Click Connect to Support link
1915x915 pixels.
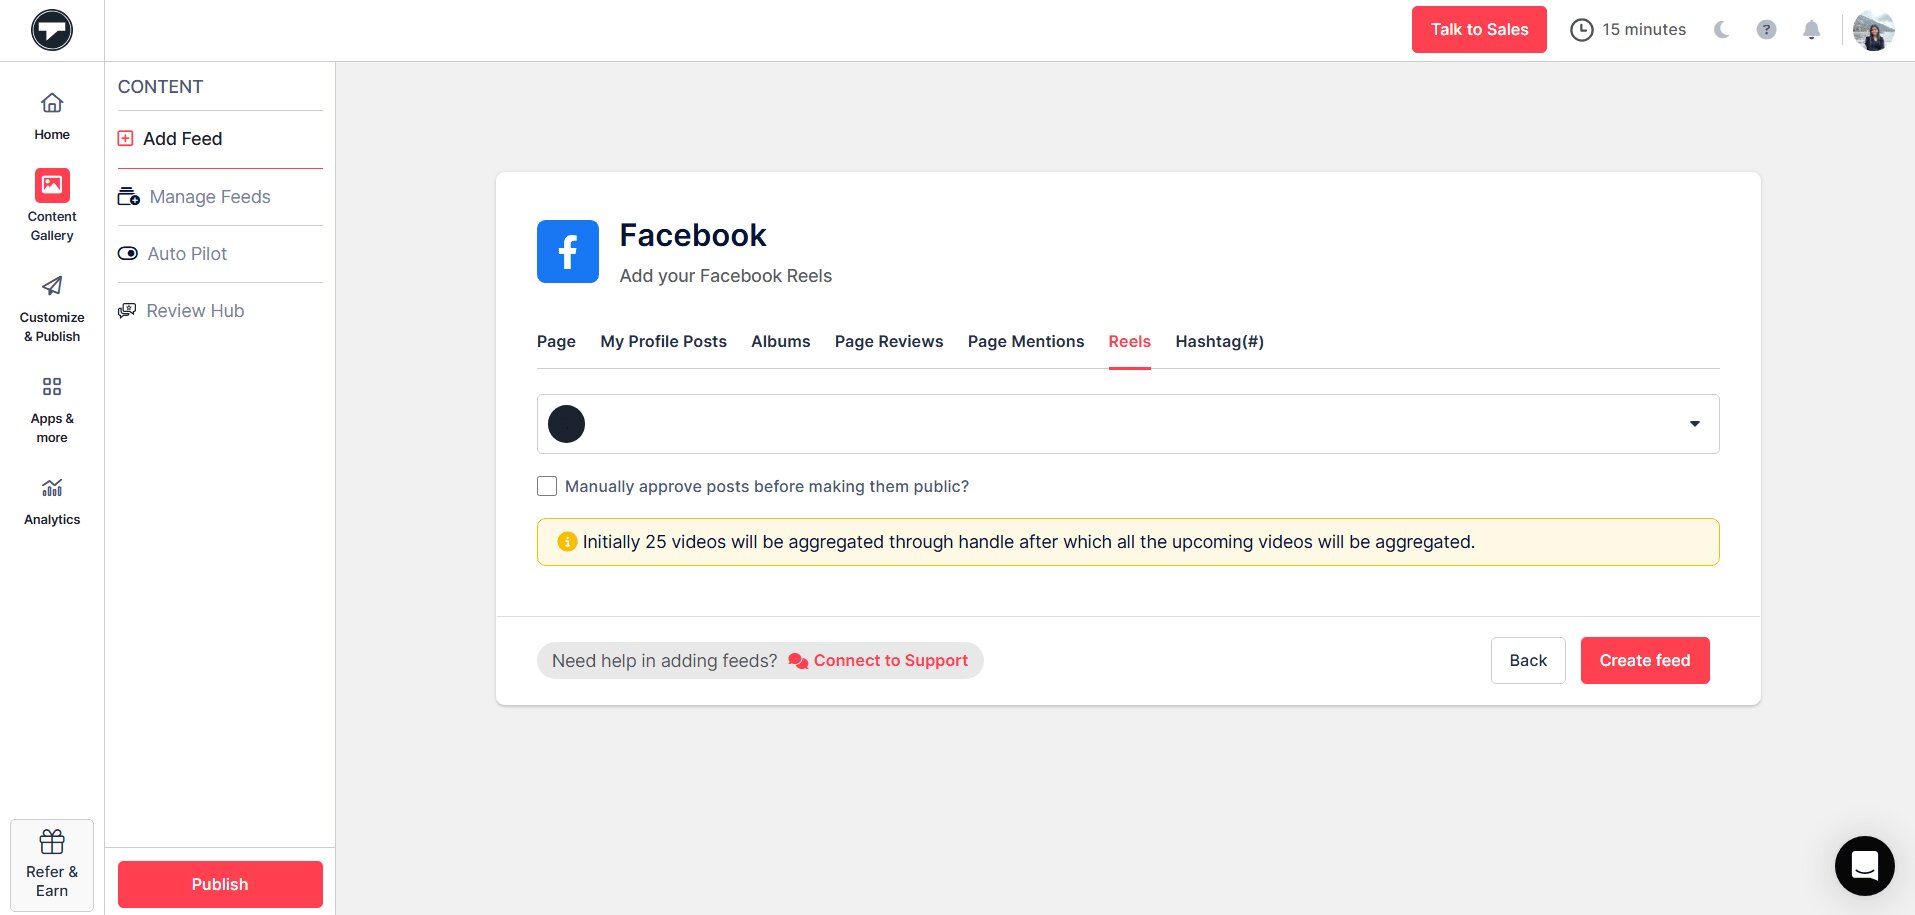[890, 661]
